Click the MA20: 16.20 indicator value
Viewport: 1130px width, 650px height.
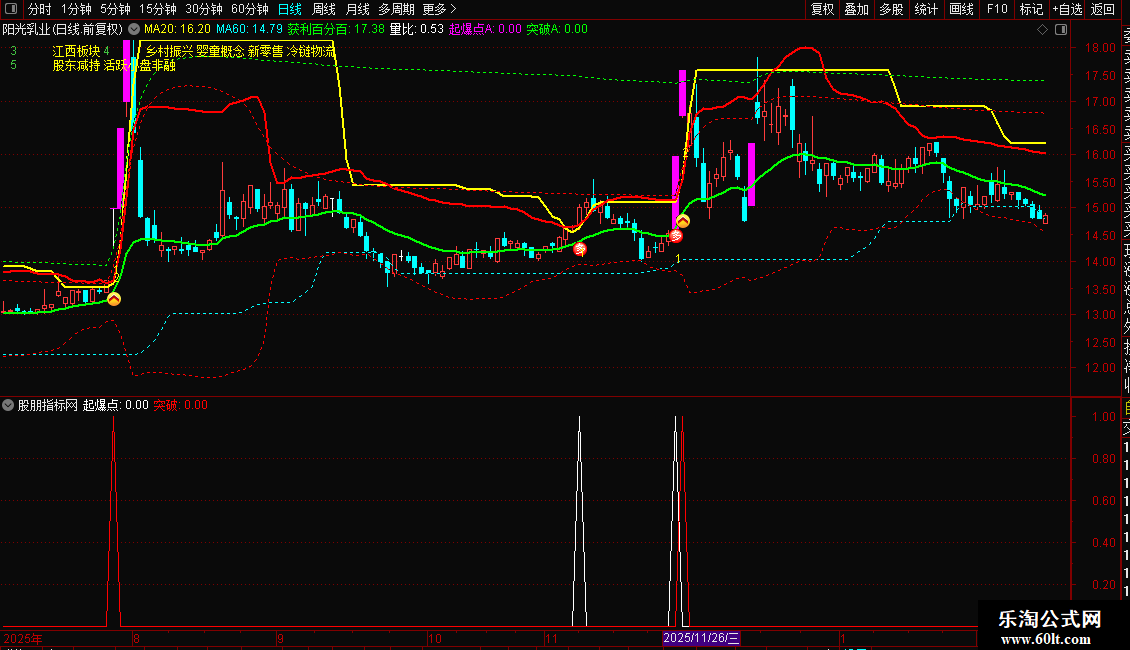tap(177, 29)
